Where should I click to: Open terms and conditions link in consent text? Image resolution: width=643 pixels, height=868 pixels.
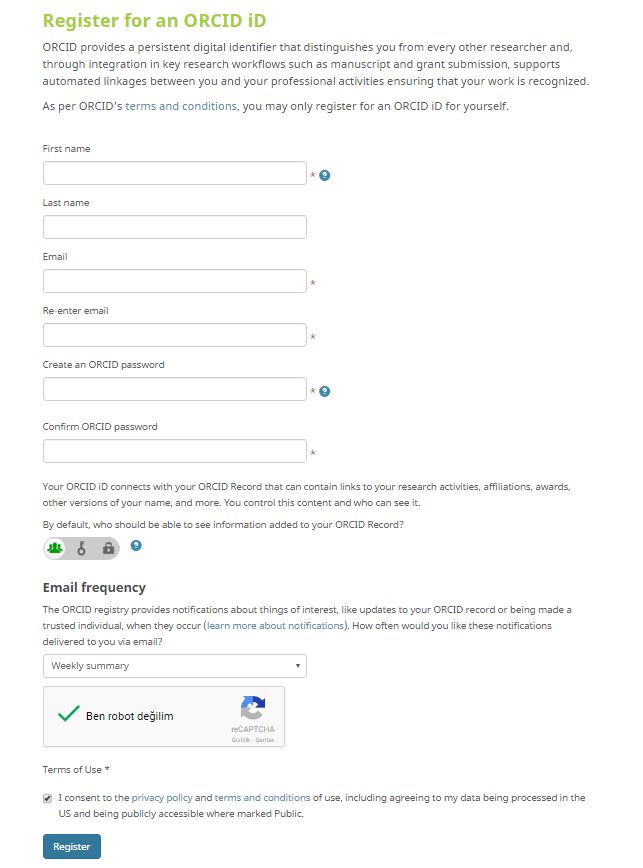[262, 798]
